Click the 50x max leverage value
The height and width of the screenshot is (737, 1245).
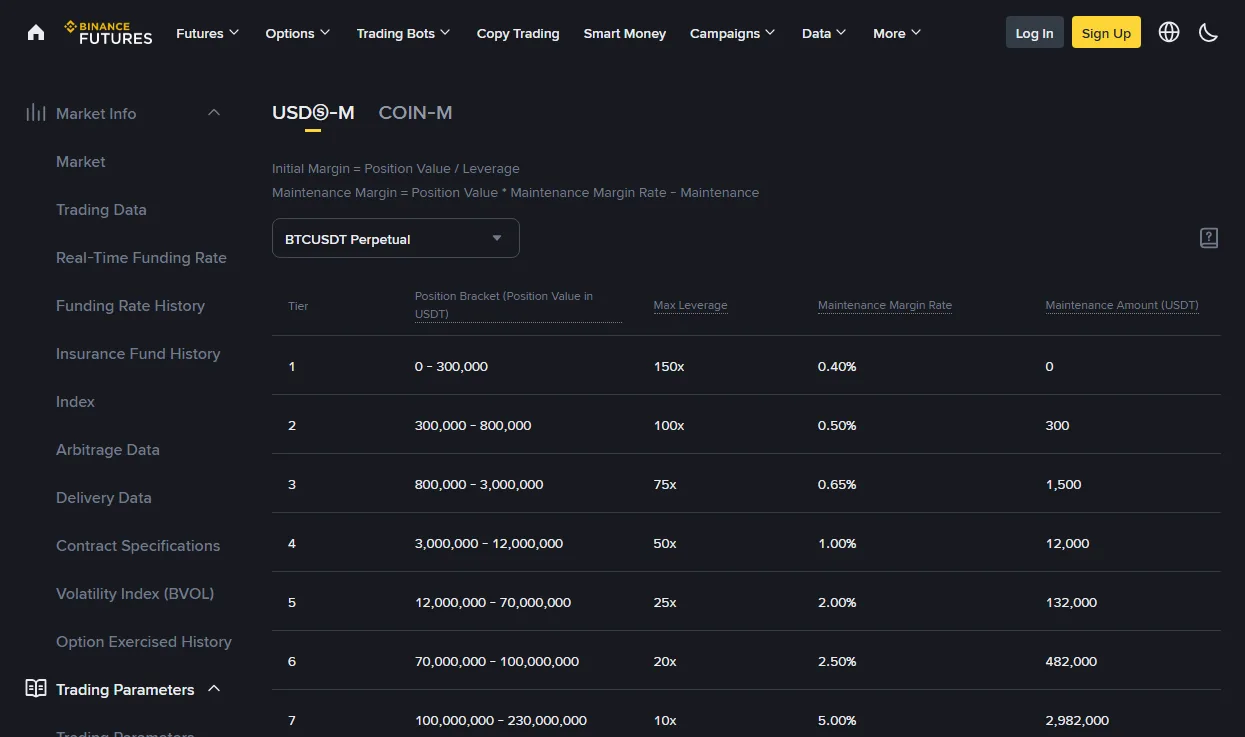[665, 543]
